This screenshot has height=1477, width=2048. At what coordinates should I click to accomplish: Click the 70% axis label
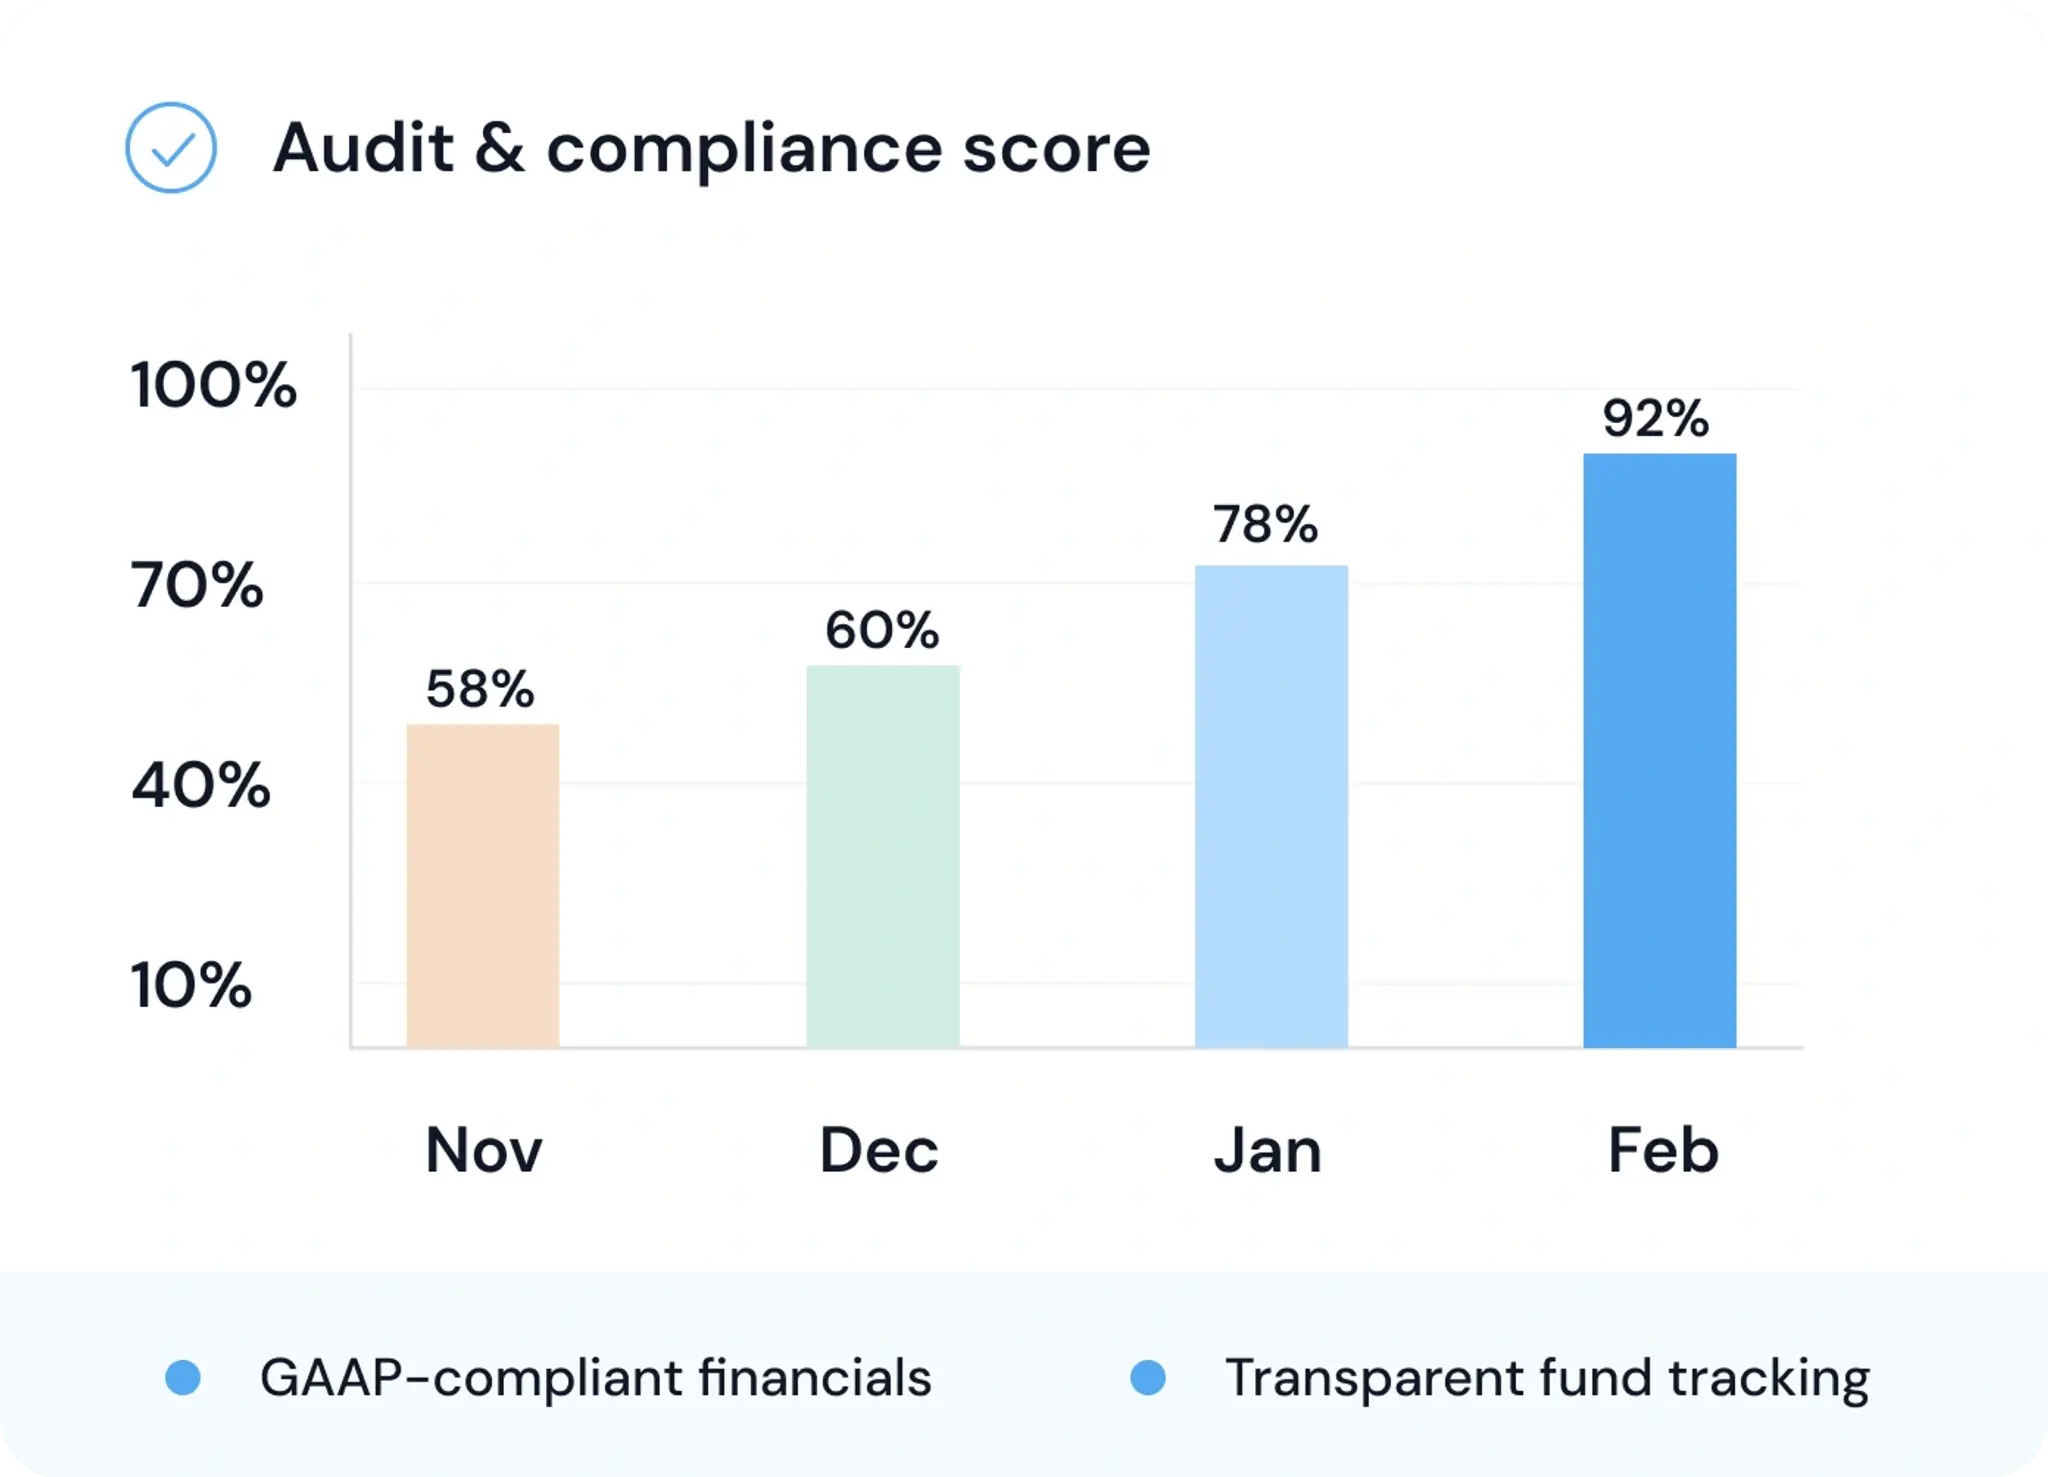click(197, 585)
